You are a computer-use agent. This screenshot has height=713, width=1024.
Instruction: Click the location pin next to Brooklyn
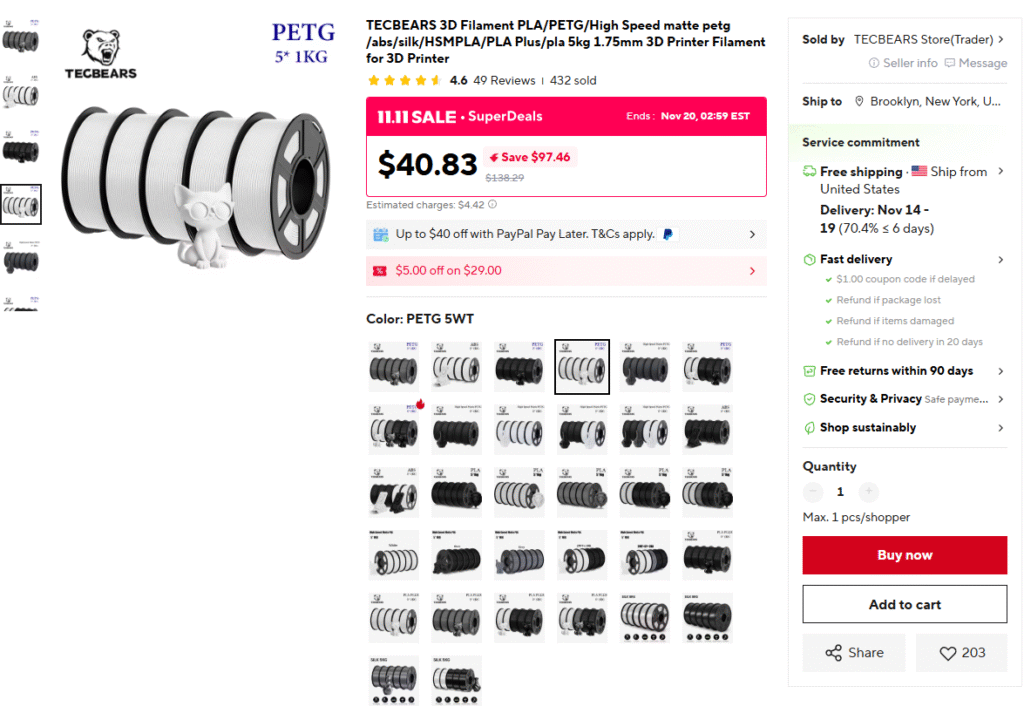tap(859, 102)
